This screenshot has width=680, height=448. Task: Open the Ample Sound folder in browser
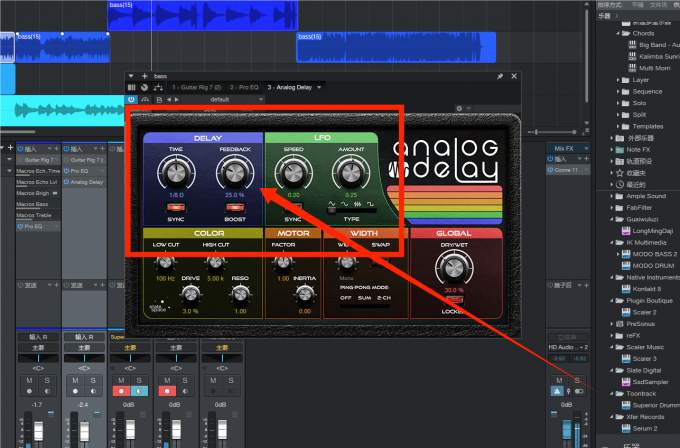[645, 196]
